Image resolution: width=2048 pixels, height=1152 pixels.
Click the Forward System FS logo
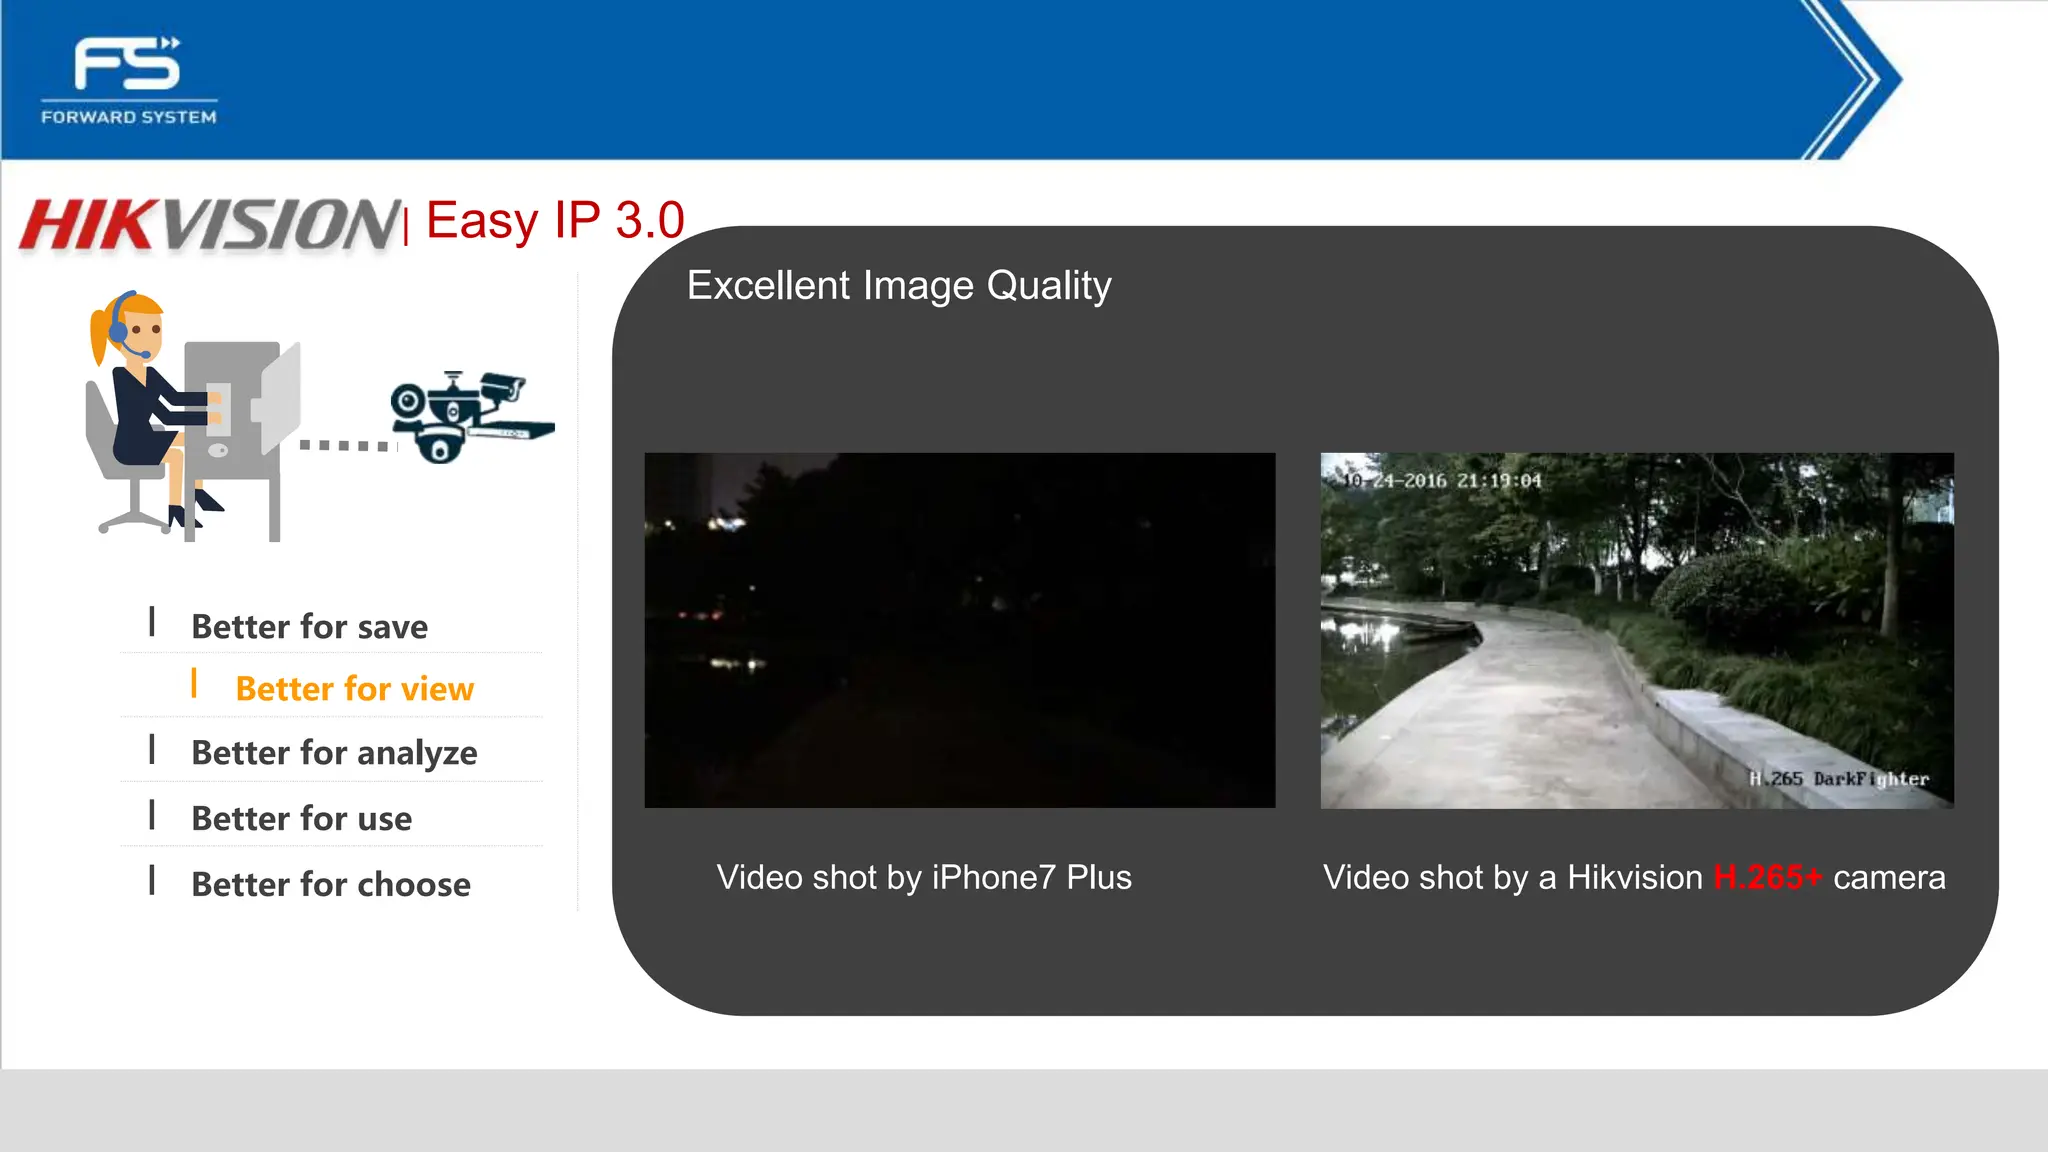128,80
